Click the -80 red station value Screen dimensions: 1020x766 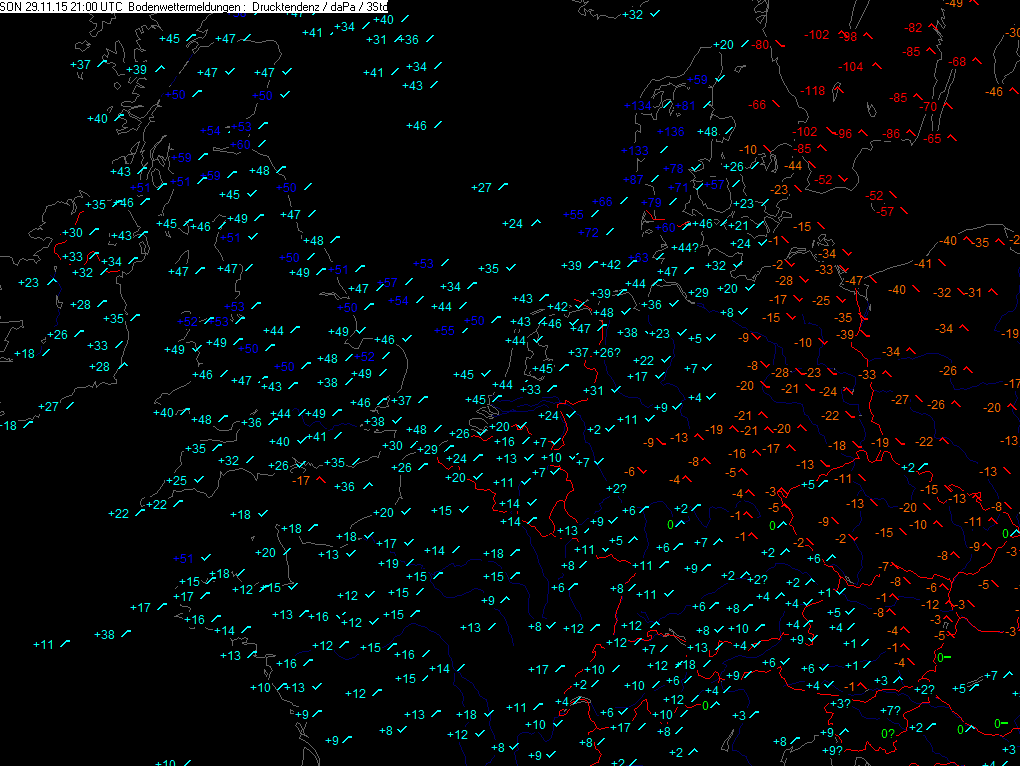[762, 45]
